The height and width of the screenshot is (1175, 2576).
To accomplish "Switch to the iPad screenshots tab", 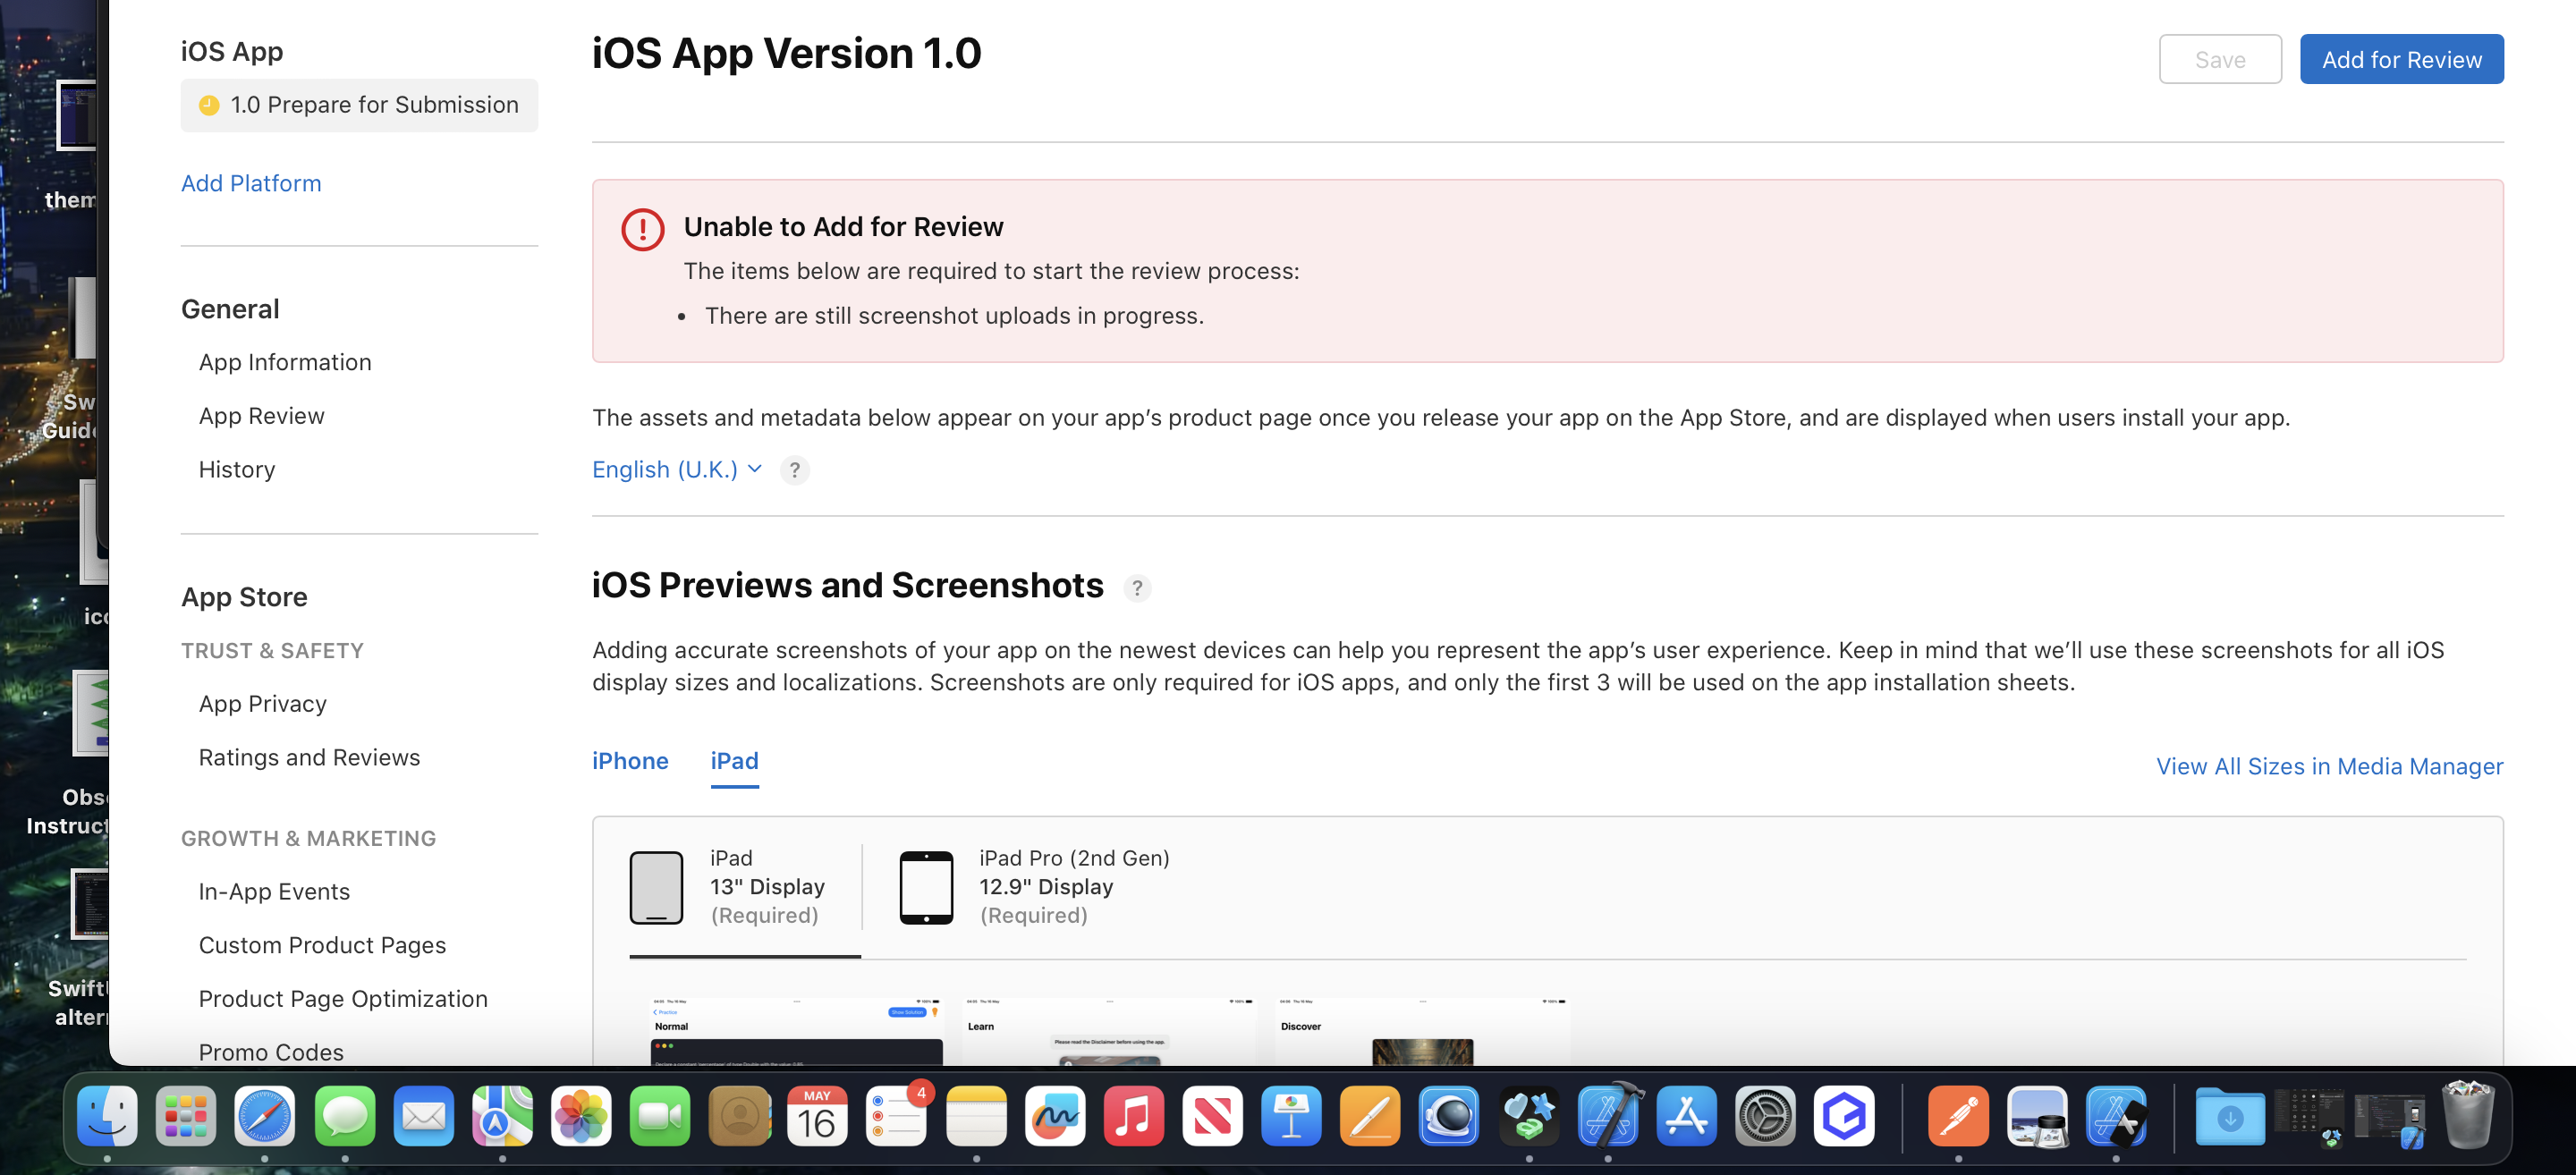I will 734,761.
